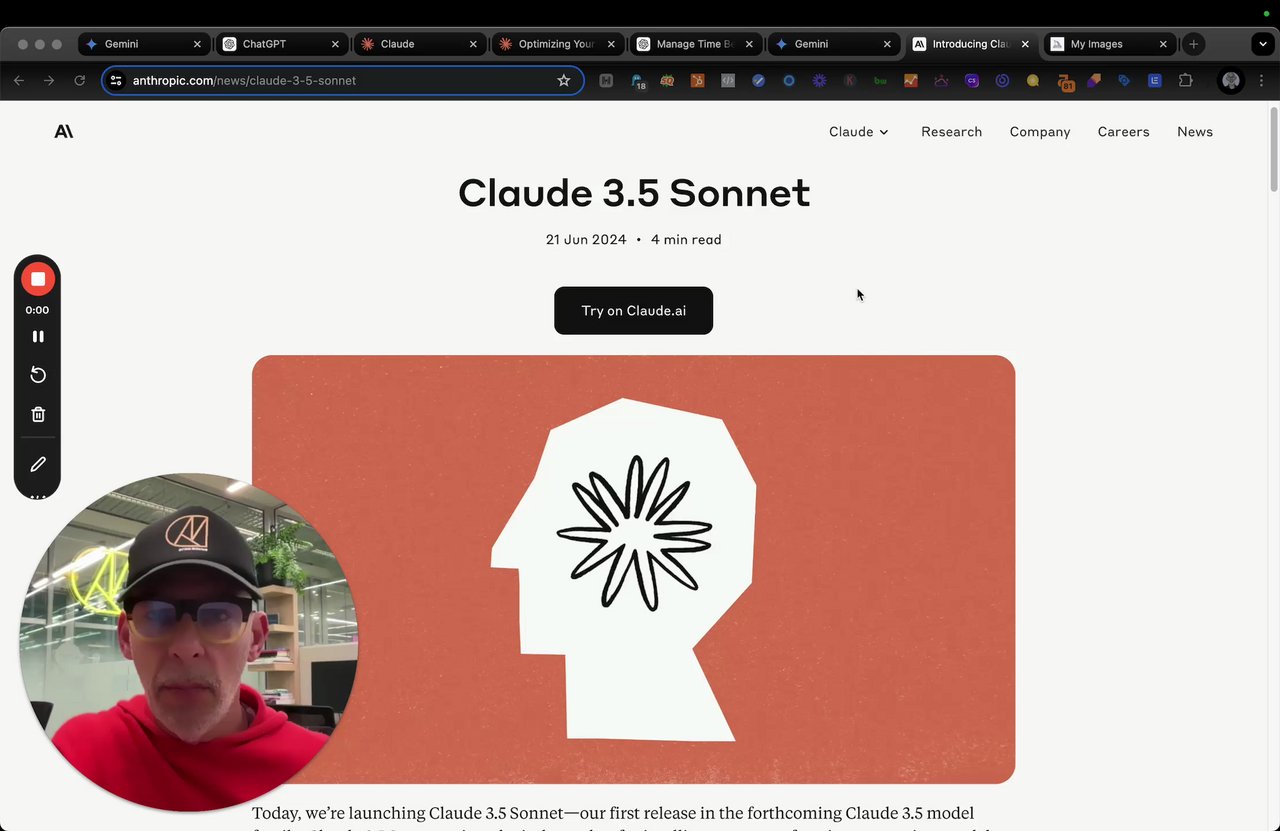This screenshot has width=1280, height=831.
Task: Delete the recording with the trash icon
Action: (x=38, y=414)
